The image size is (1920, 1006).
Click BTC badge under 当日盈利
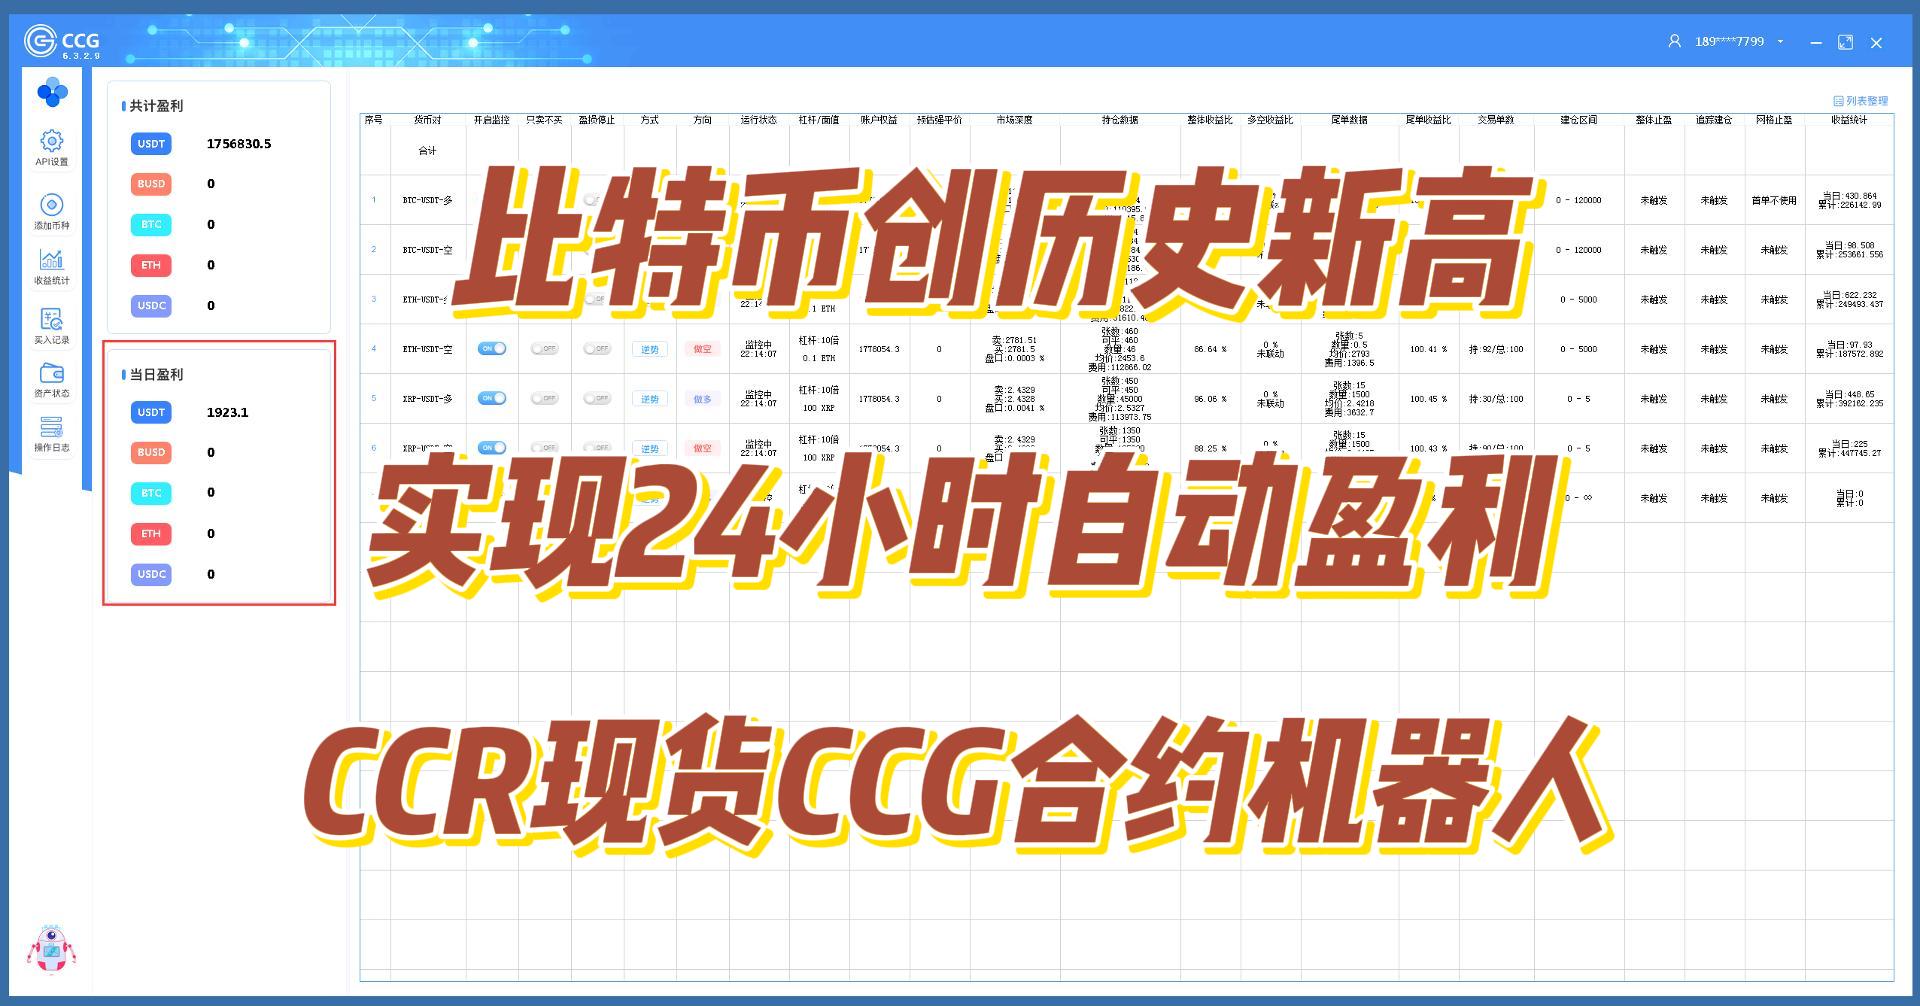[151, 493]
